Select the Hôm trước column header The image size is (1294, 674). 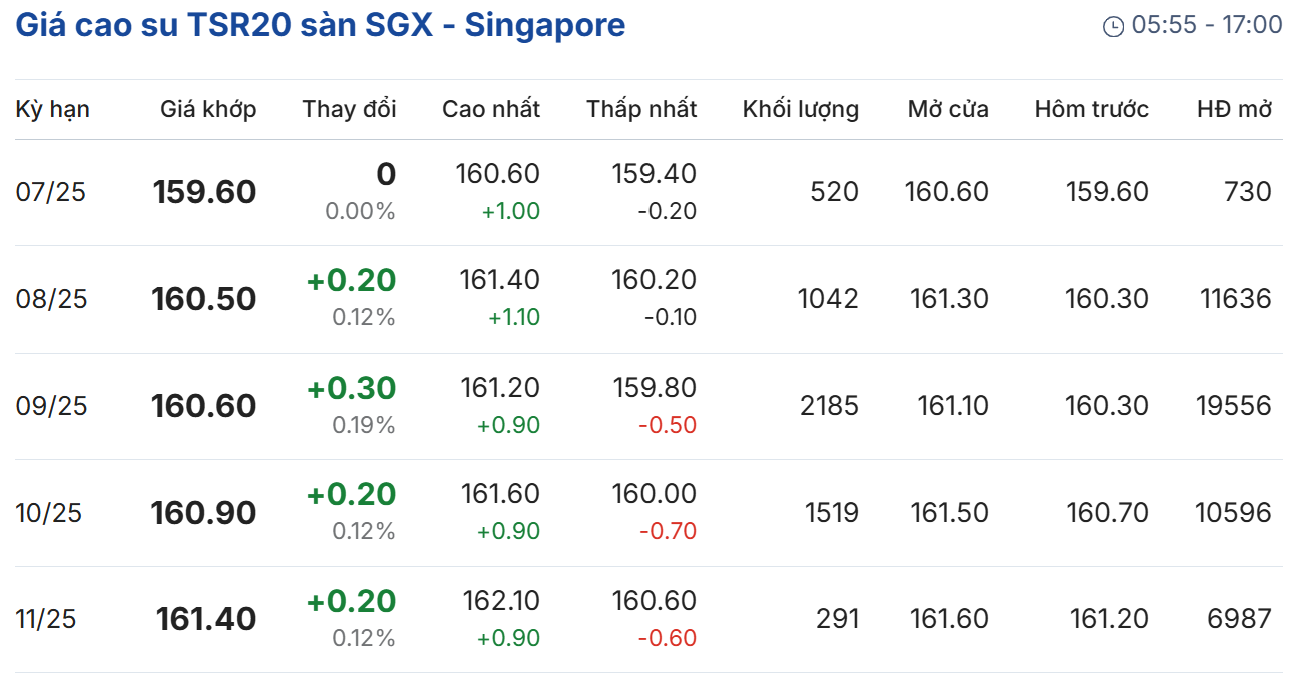coord(1091,109)
